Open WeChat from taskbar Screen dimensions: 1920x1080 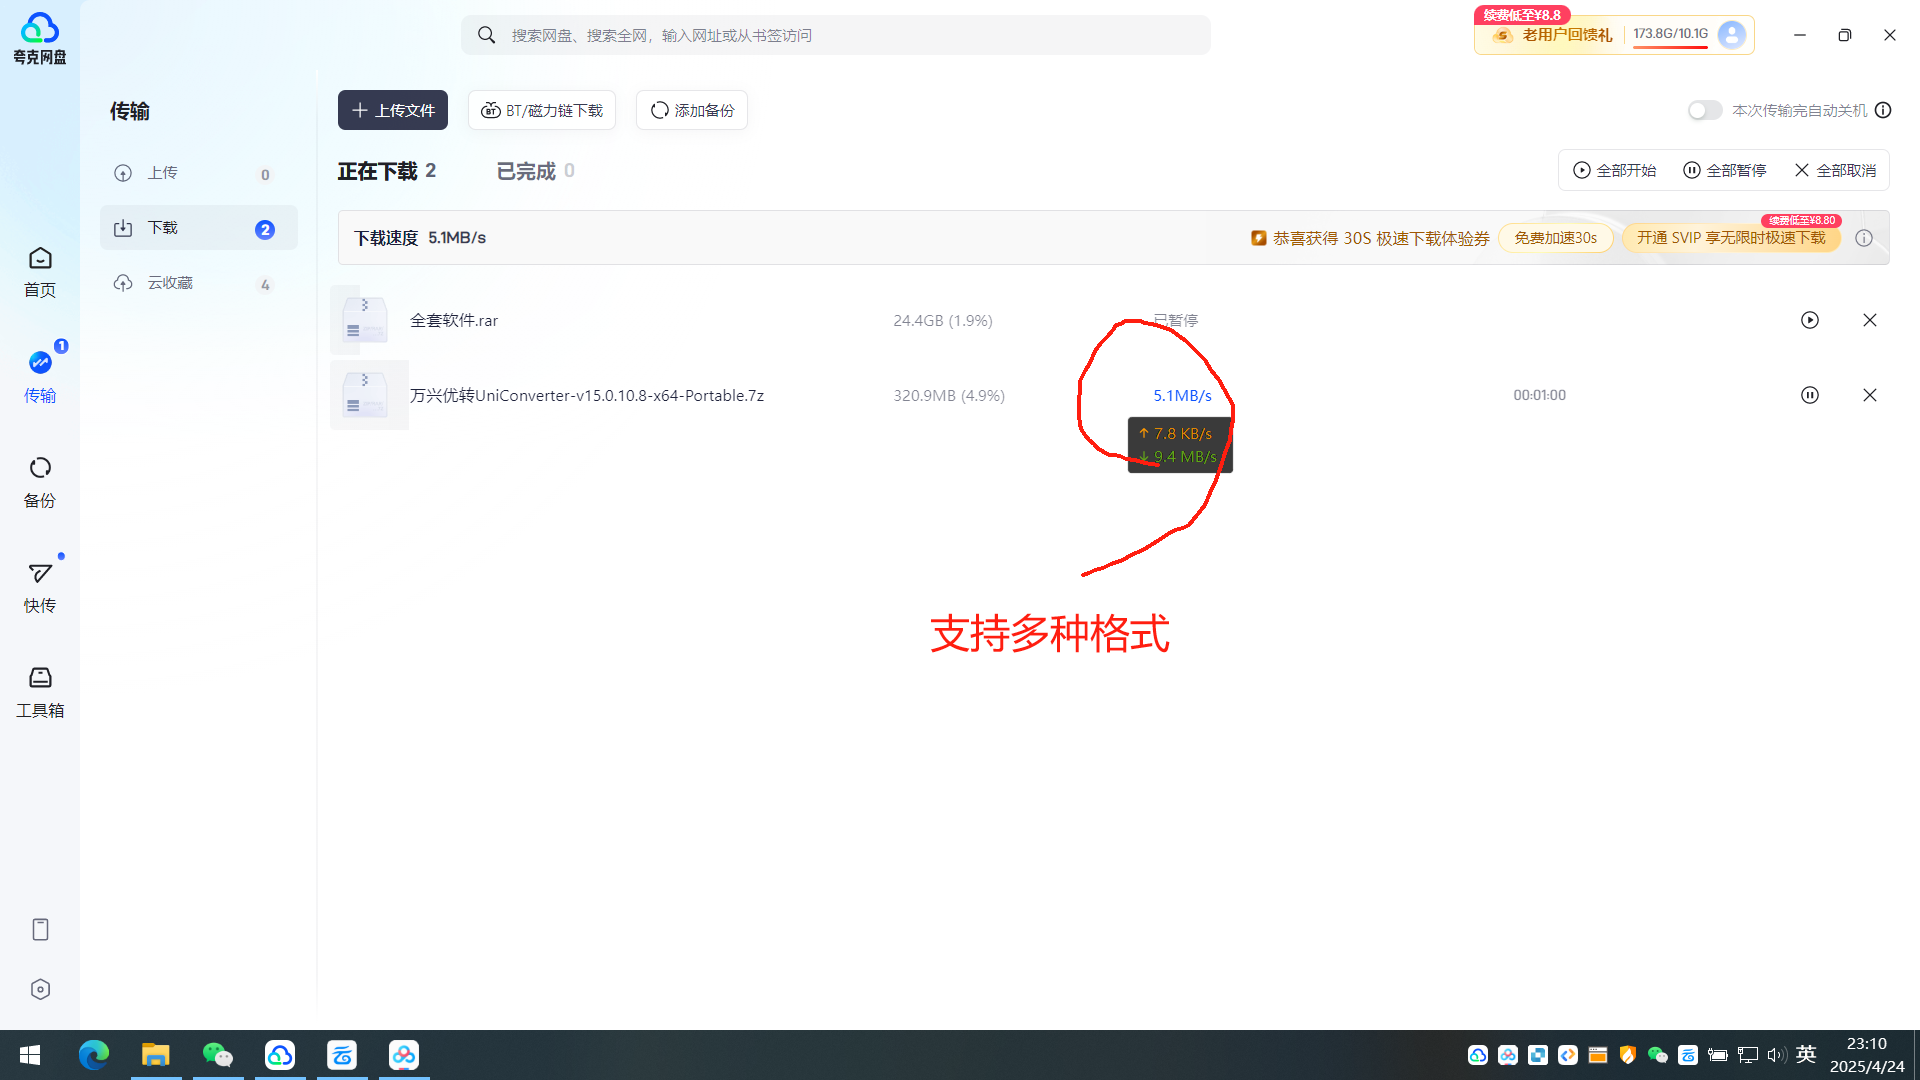(x=218, y=1055)
